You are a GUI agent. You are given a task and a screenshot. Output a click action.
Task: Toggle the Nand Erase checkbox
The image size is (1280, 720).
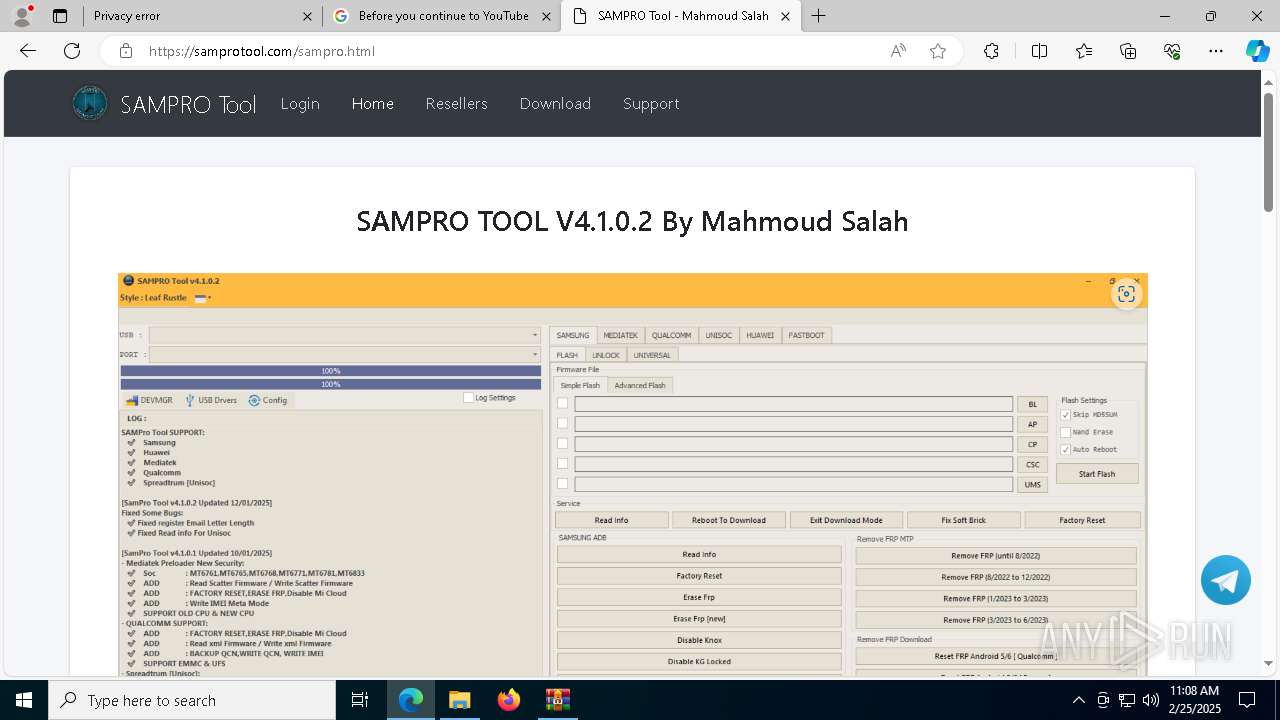(1065, 432)
